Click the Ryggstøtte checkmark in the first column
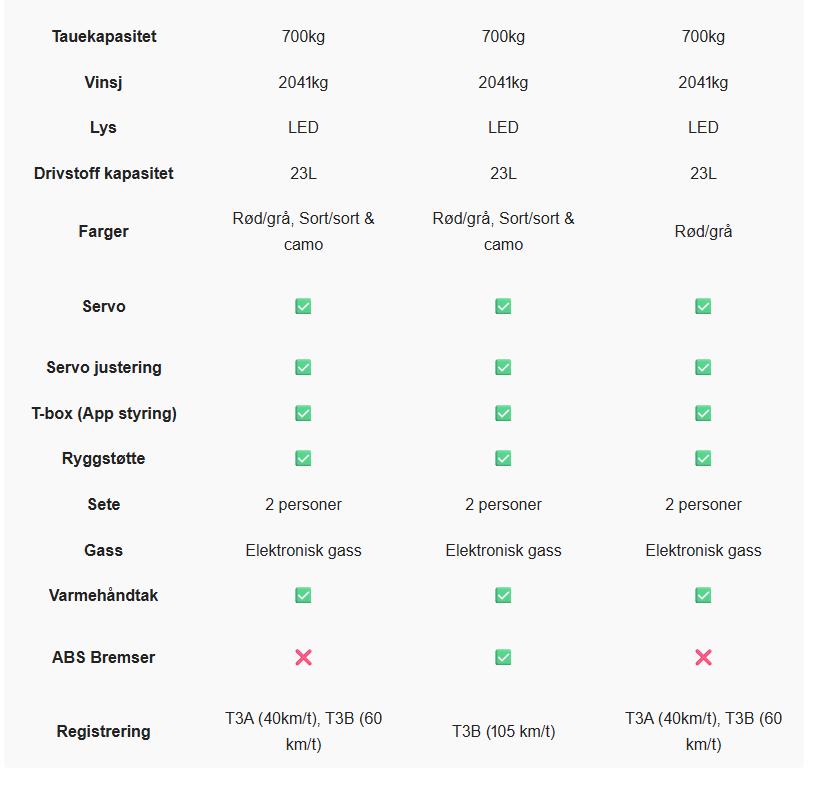820x797 pixels. 303,458
